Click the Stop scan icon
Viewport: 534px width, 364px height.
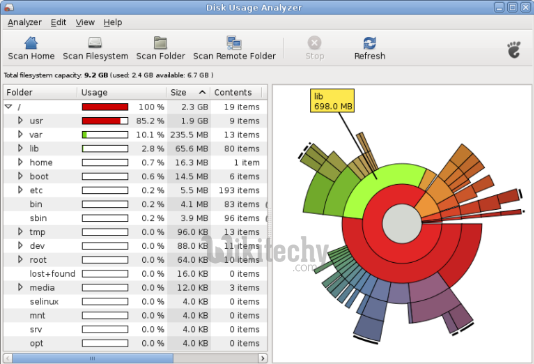(x=314, y=43)
